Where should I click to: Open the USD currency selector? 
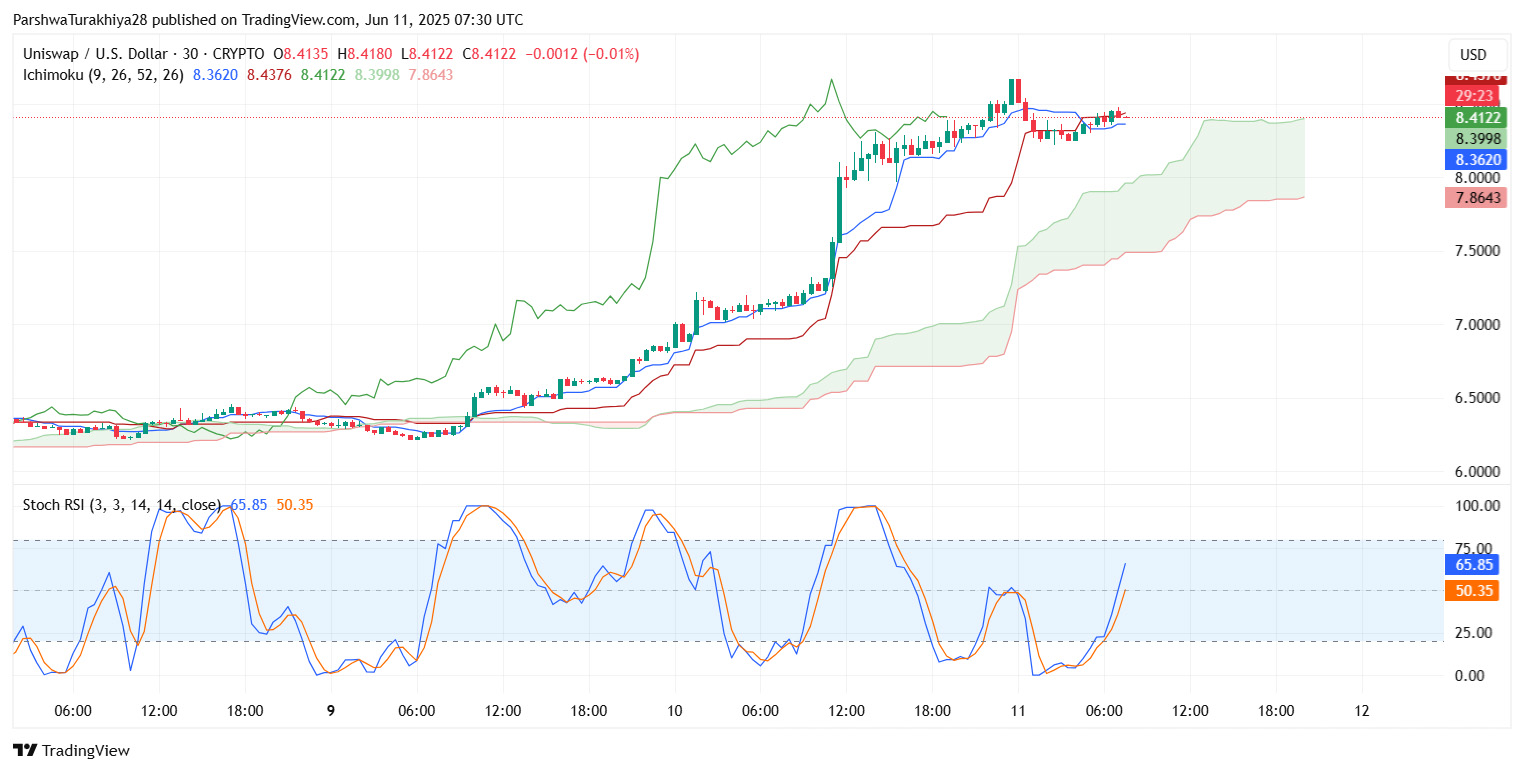click(1474, 55)
